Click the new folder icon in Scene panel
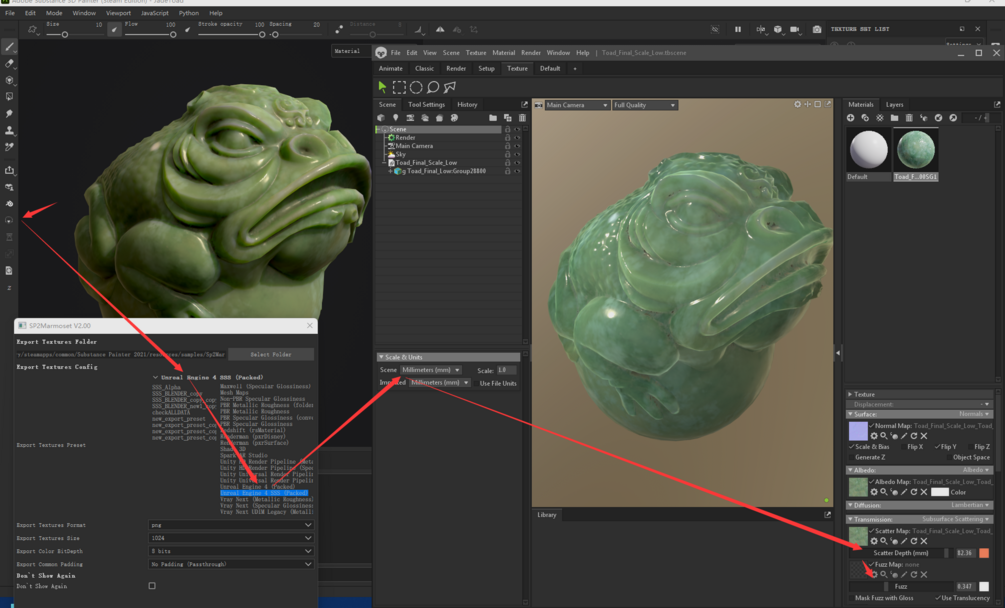This screenshot has height=608, width=1005. pyautogui.click(x=492, y=118)
